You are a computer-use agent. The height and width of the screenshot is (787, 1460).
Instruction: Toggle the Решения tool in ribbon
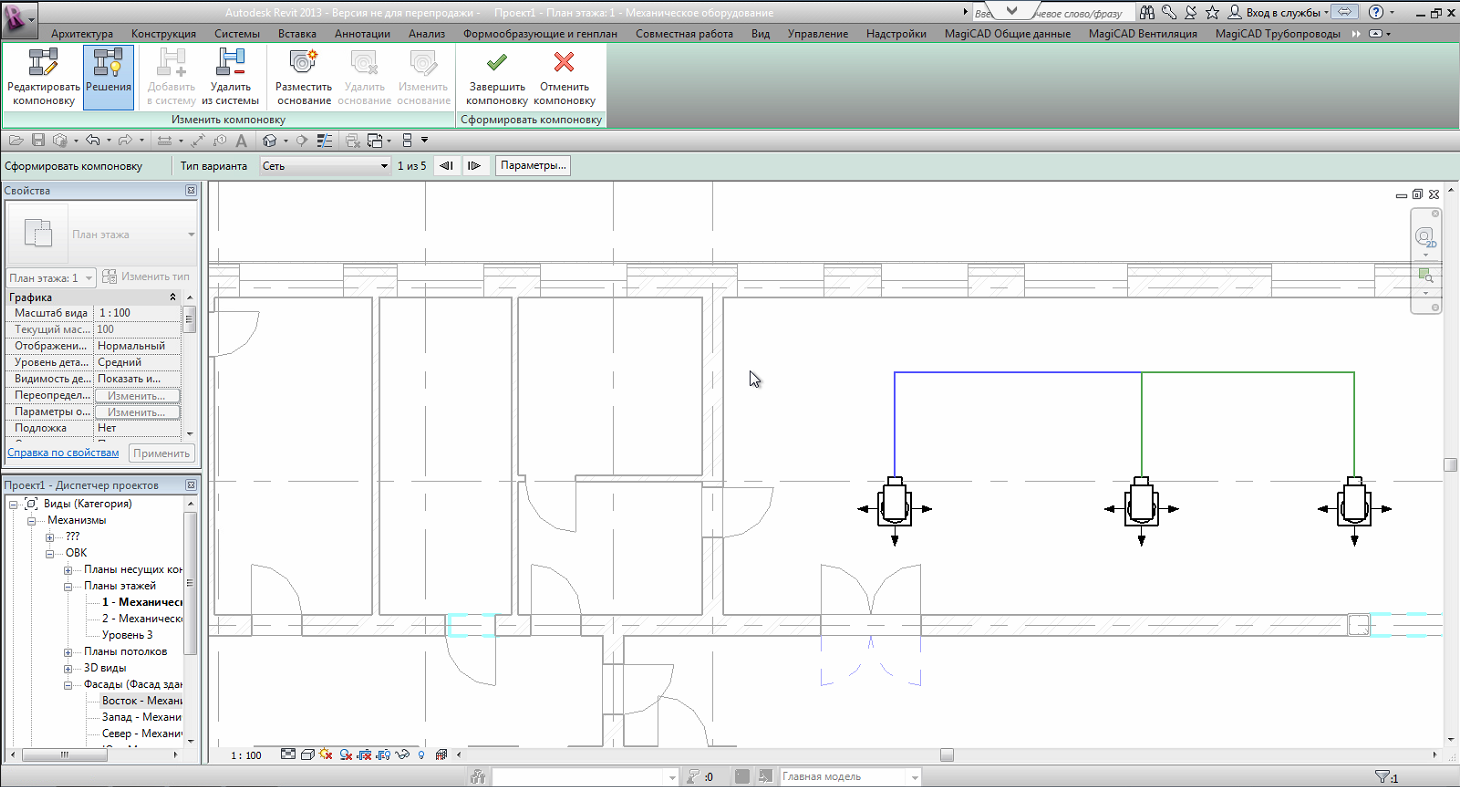click(x=108, y=77)
